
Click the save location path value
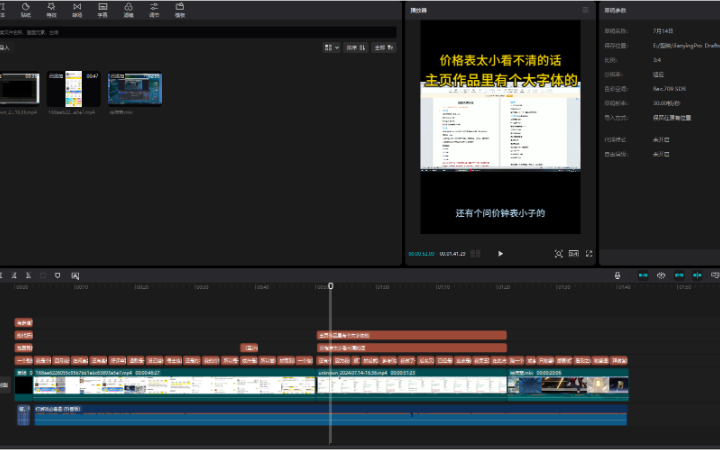pos(686,45)
